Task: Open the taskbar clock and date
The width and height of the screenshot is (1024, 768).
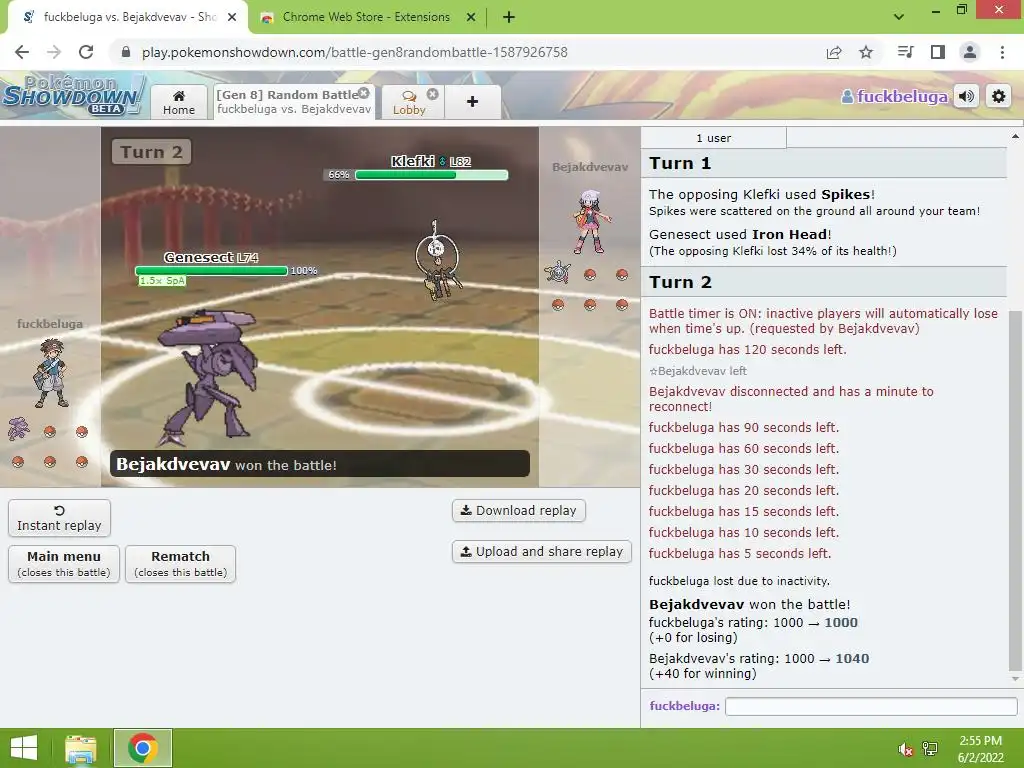Action: coord(980,749)
